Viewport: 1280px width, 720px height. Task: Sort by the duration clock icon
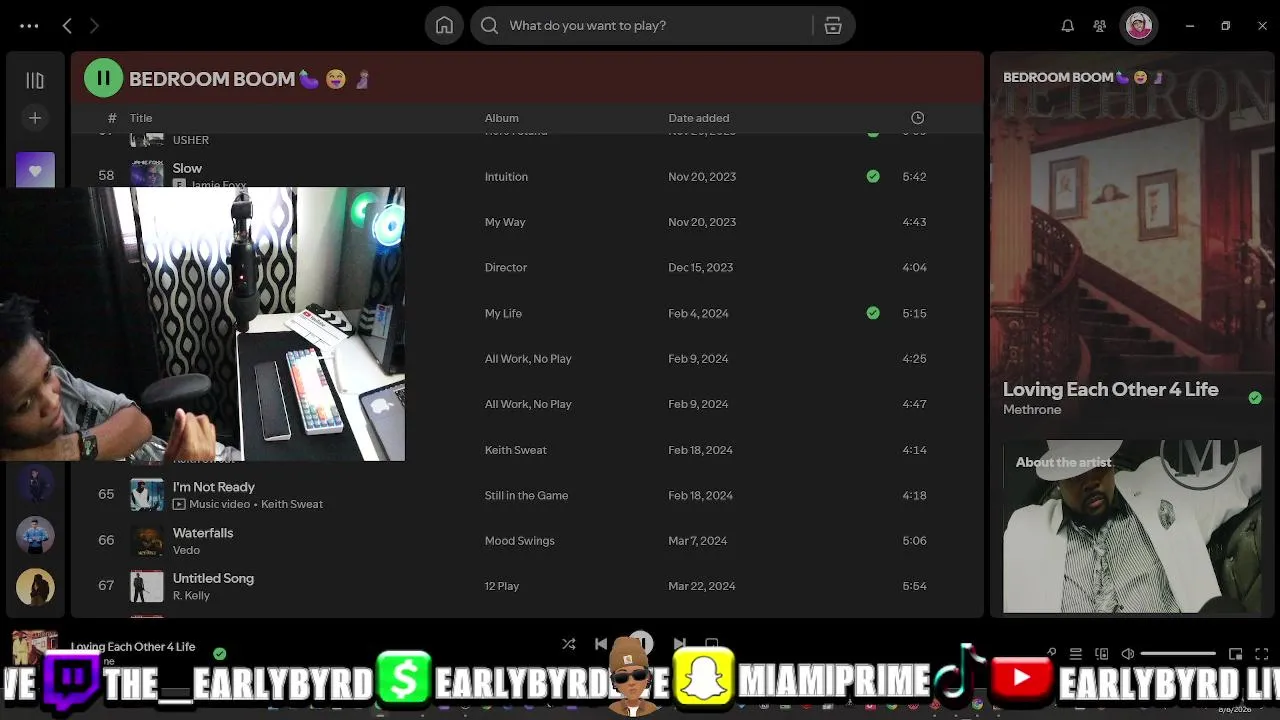[917, 118]
